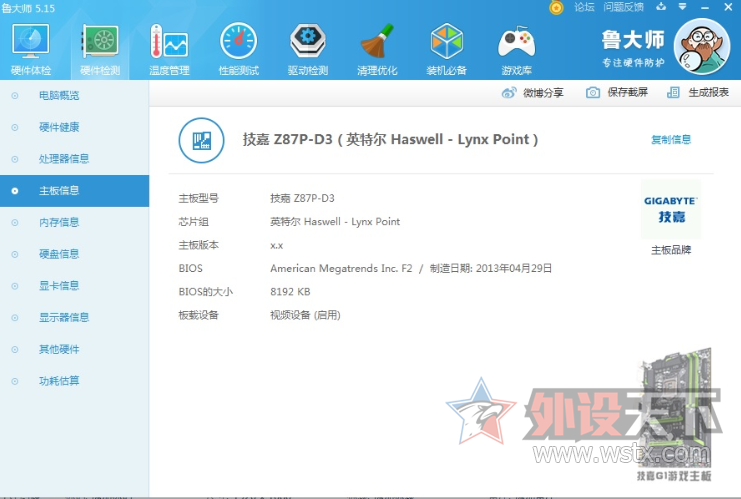The height and width of the screenshot is (499, 741).
Task: Click 视频设备 (启用) onboard device value
Action: pos(305,315)
